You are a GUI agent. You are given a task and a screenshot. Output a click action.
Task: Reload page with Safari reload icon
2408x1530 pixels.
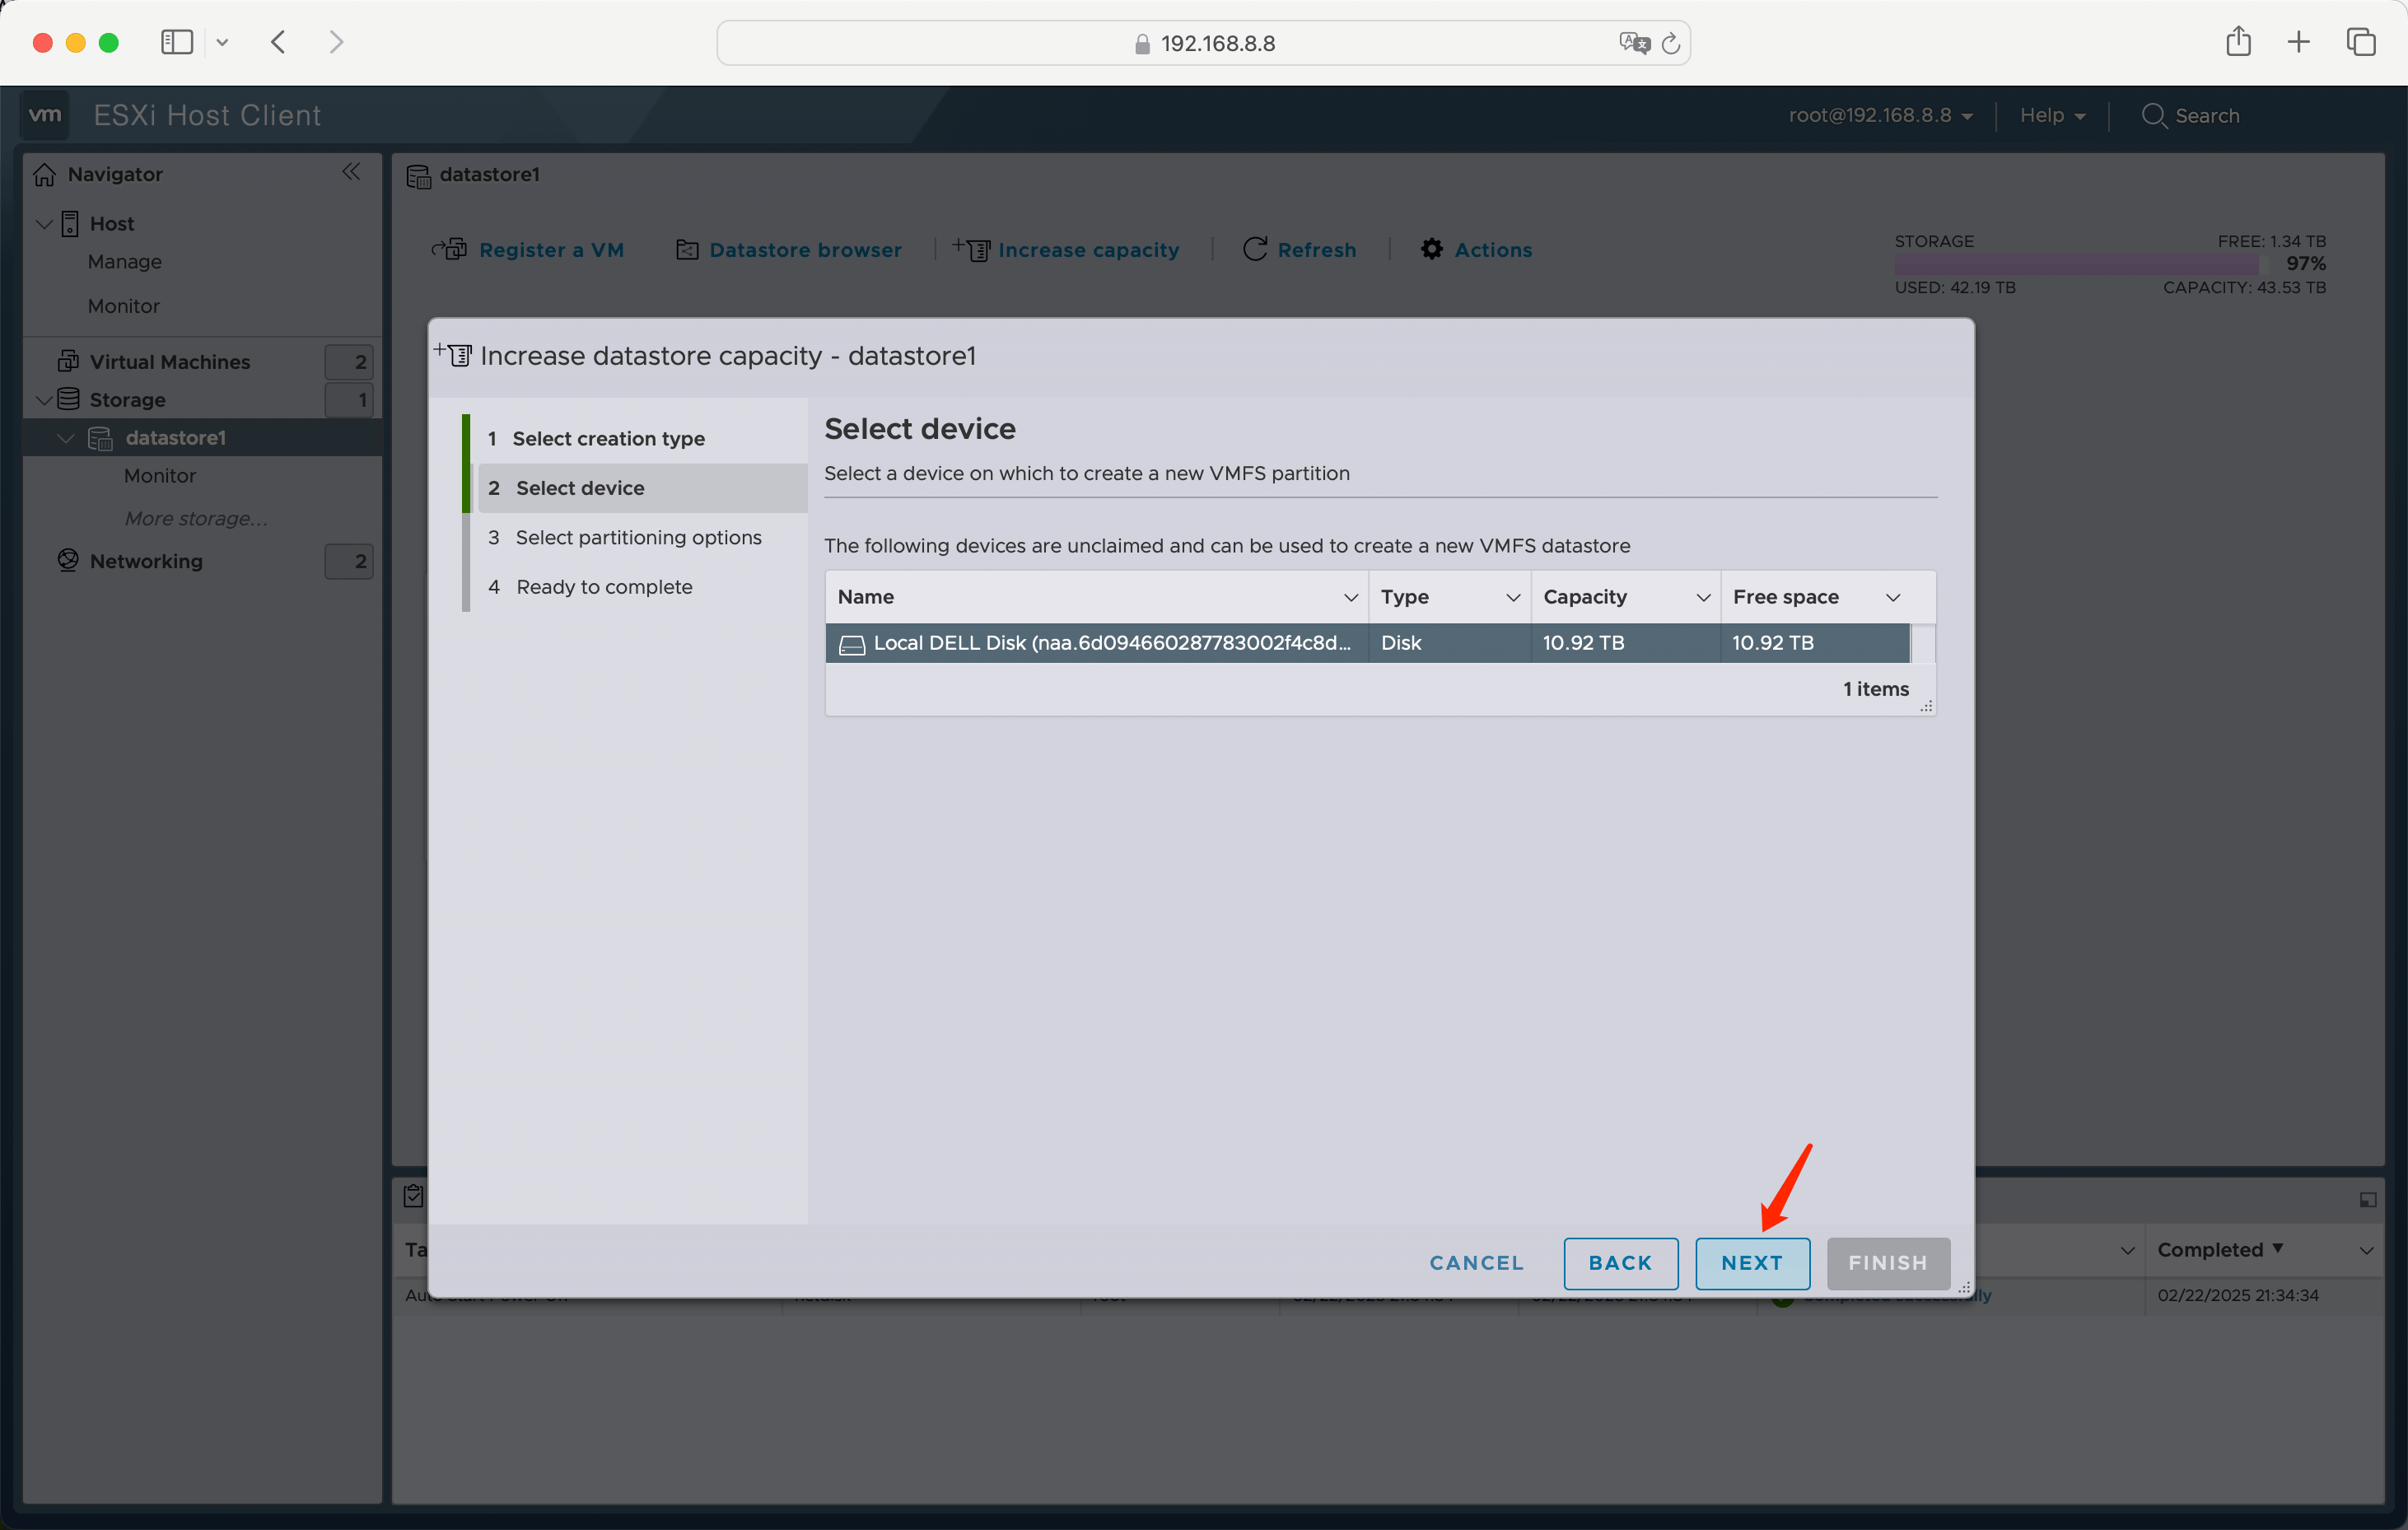[x=1670, y=43]
